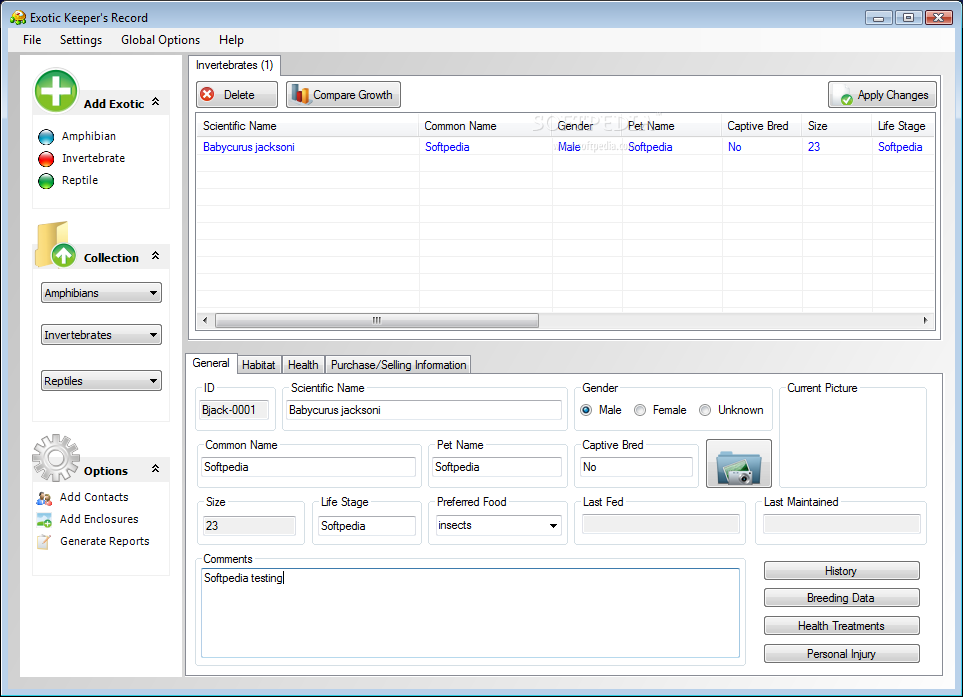
Task: Open the Invertebrates collection dropdown
Action: click(x=101, y=335)
